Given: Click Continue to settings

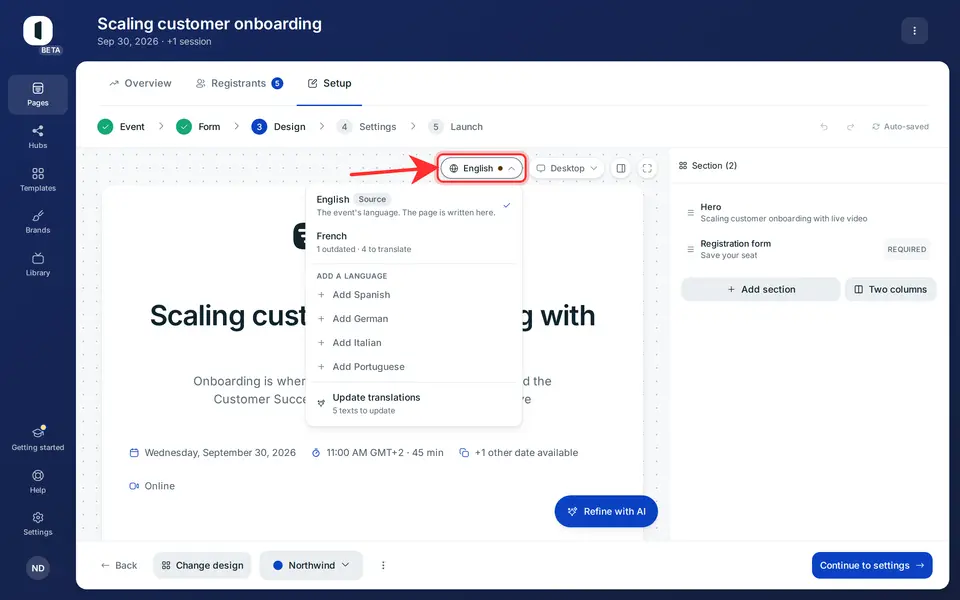Looking at the screenshot, I should coord(872,565).
